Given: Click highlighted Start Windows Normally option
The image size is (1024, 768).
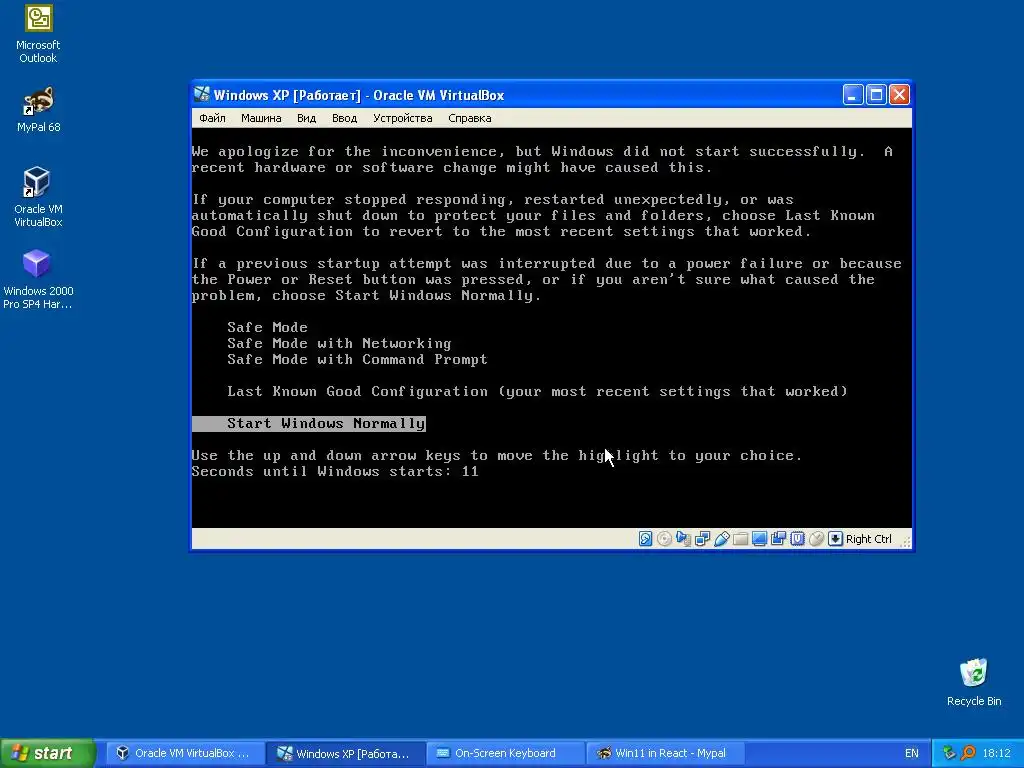Looking at the screenshot, I should (x=309, y=423).
